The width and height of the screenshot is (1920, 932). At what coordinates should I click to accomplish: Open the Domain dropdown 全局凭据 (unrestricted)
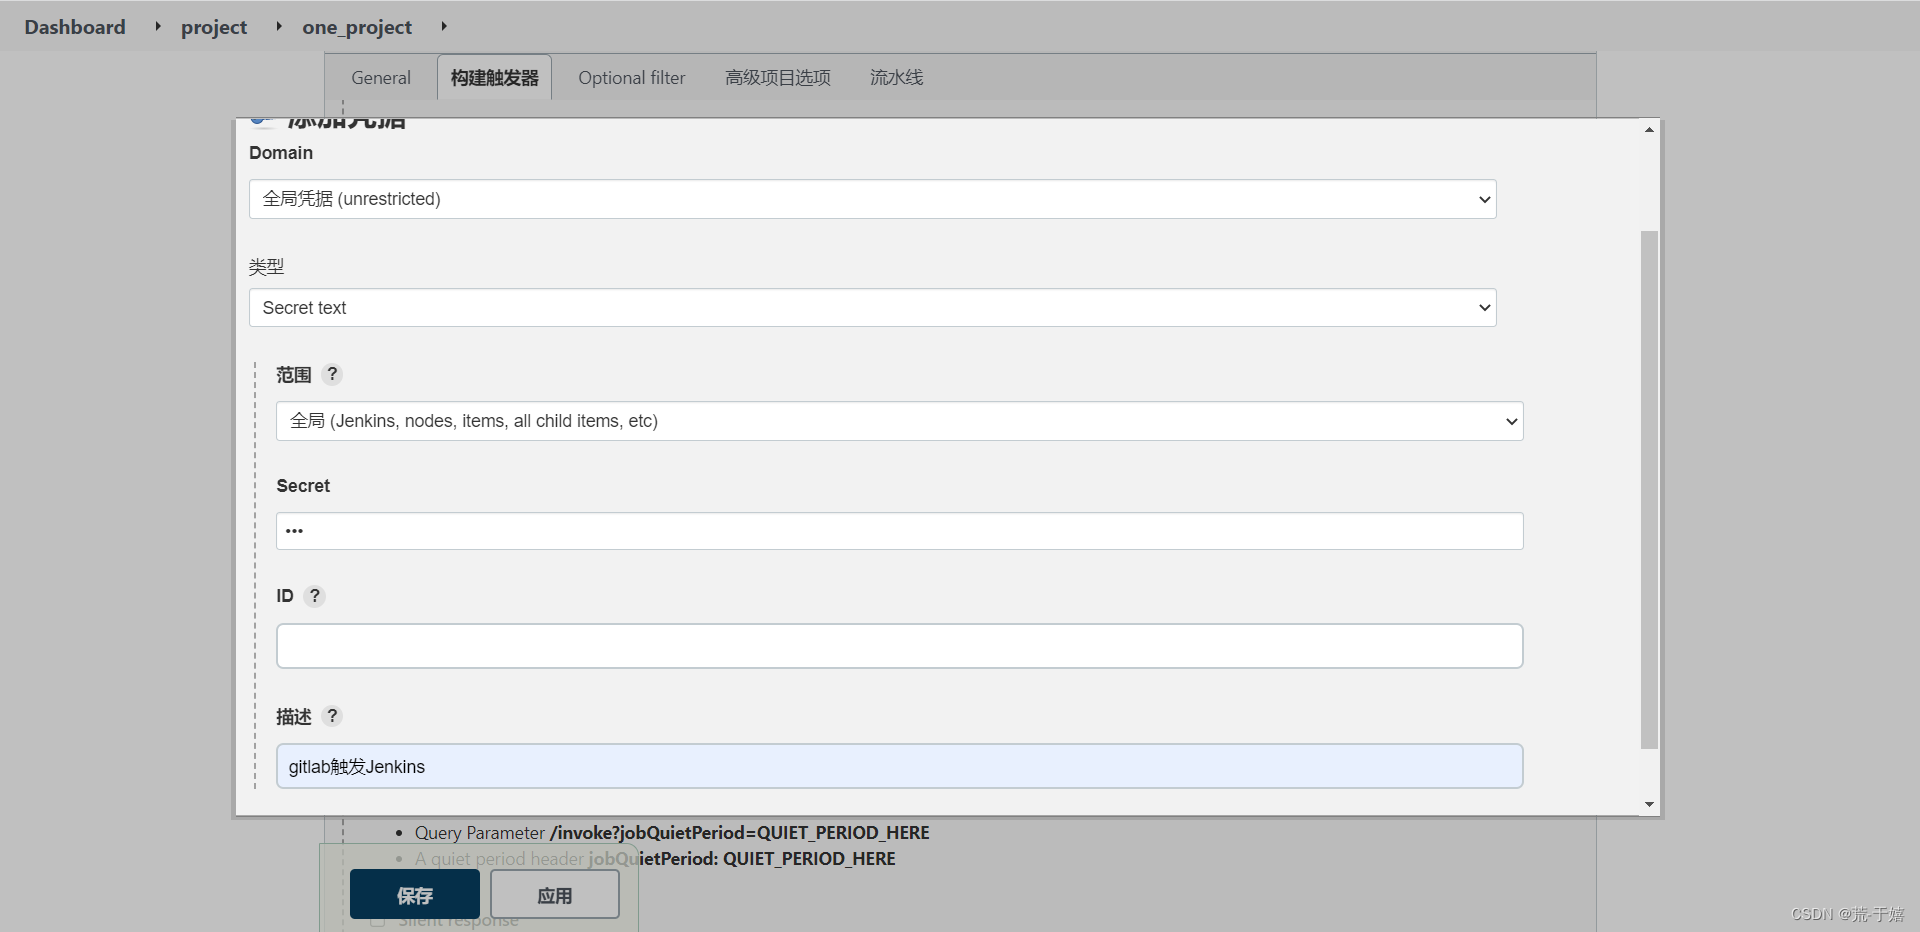[872, 199]
